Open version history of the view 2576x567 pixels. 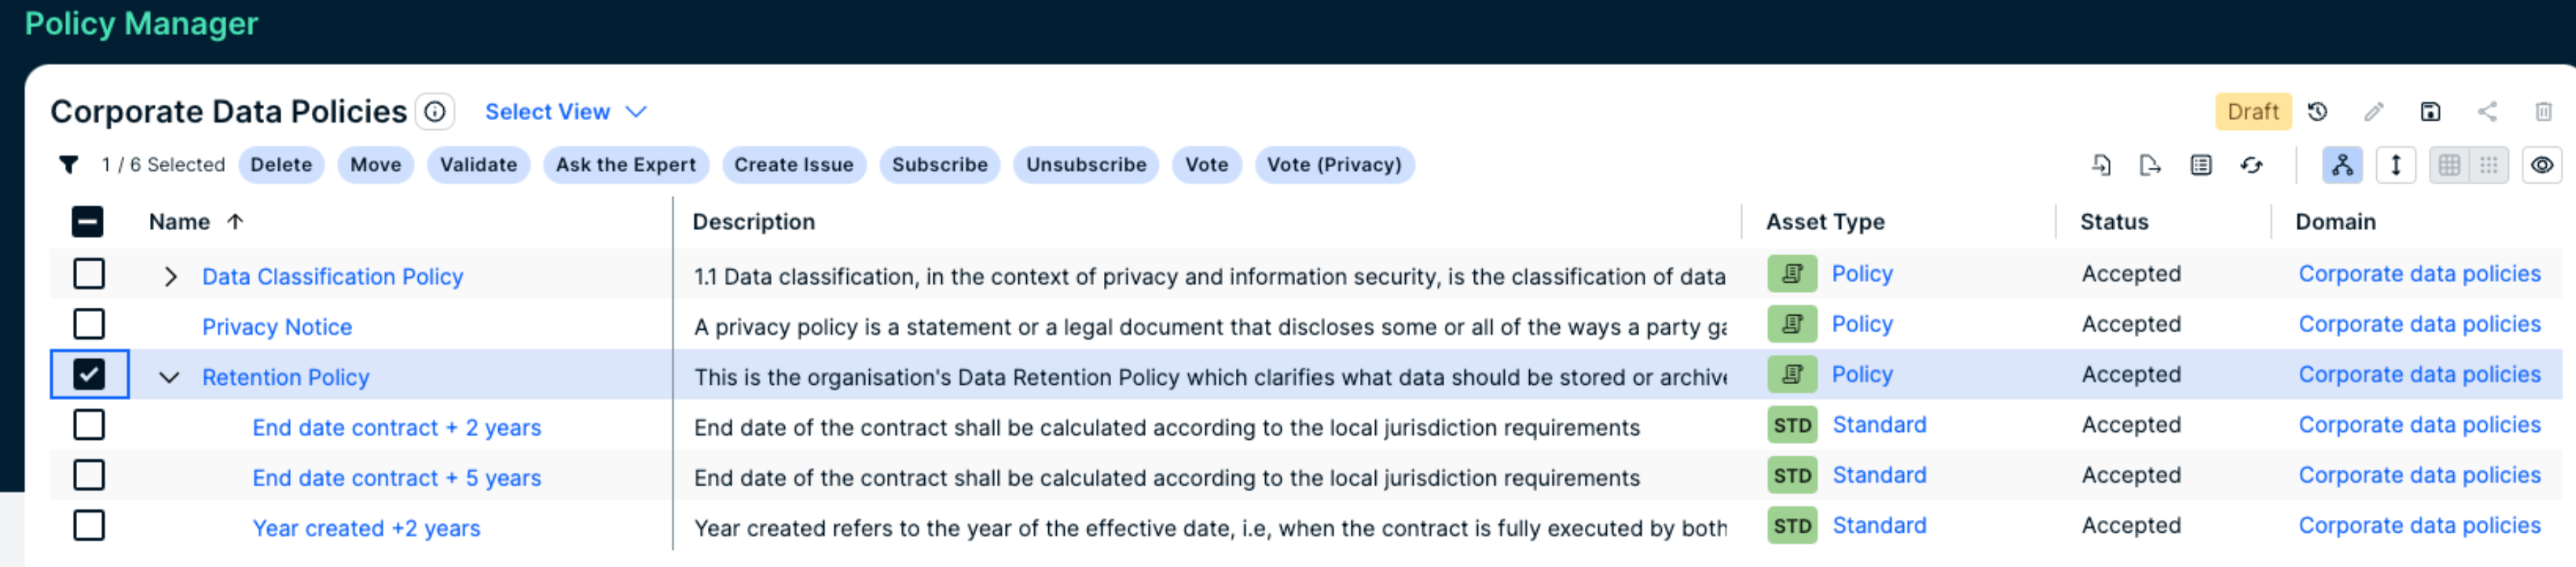click(x=2318, y=111)
